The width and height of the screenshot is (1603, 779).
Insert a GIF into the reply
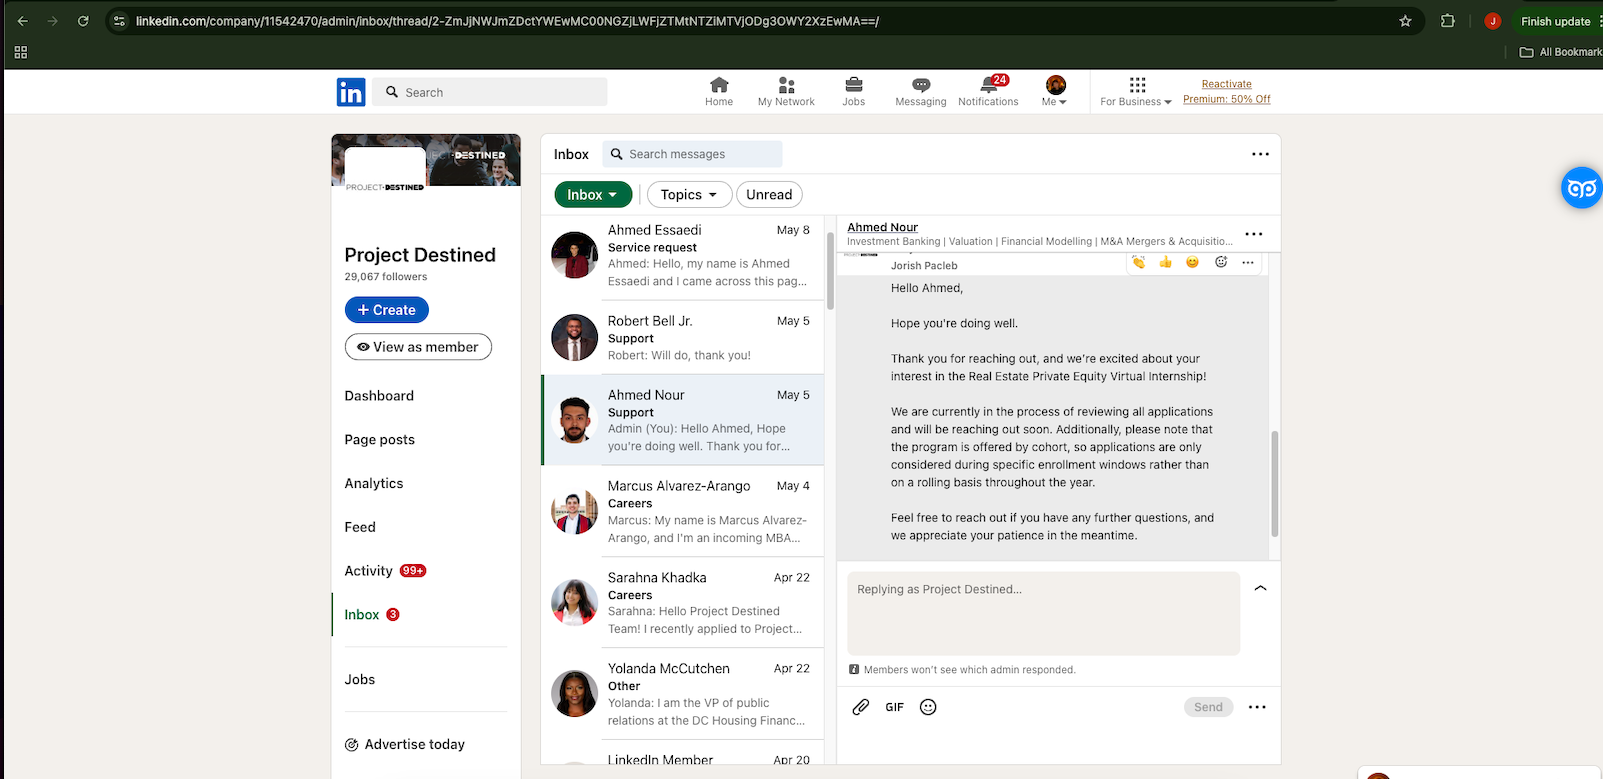pyautogui.click(x=895, y=707)
